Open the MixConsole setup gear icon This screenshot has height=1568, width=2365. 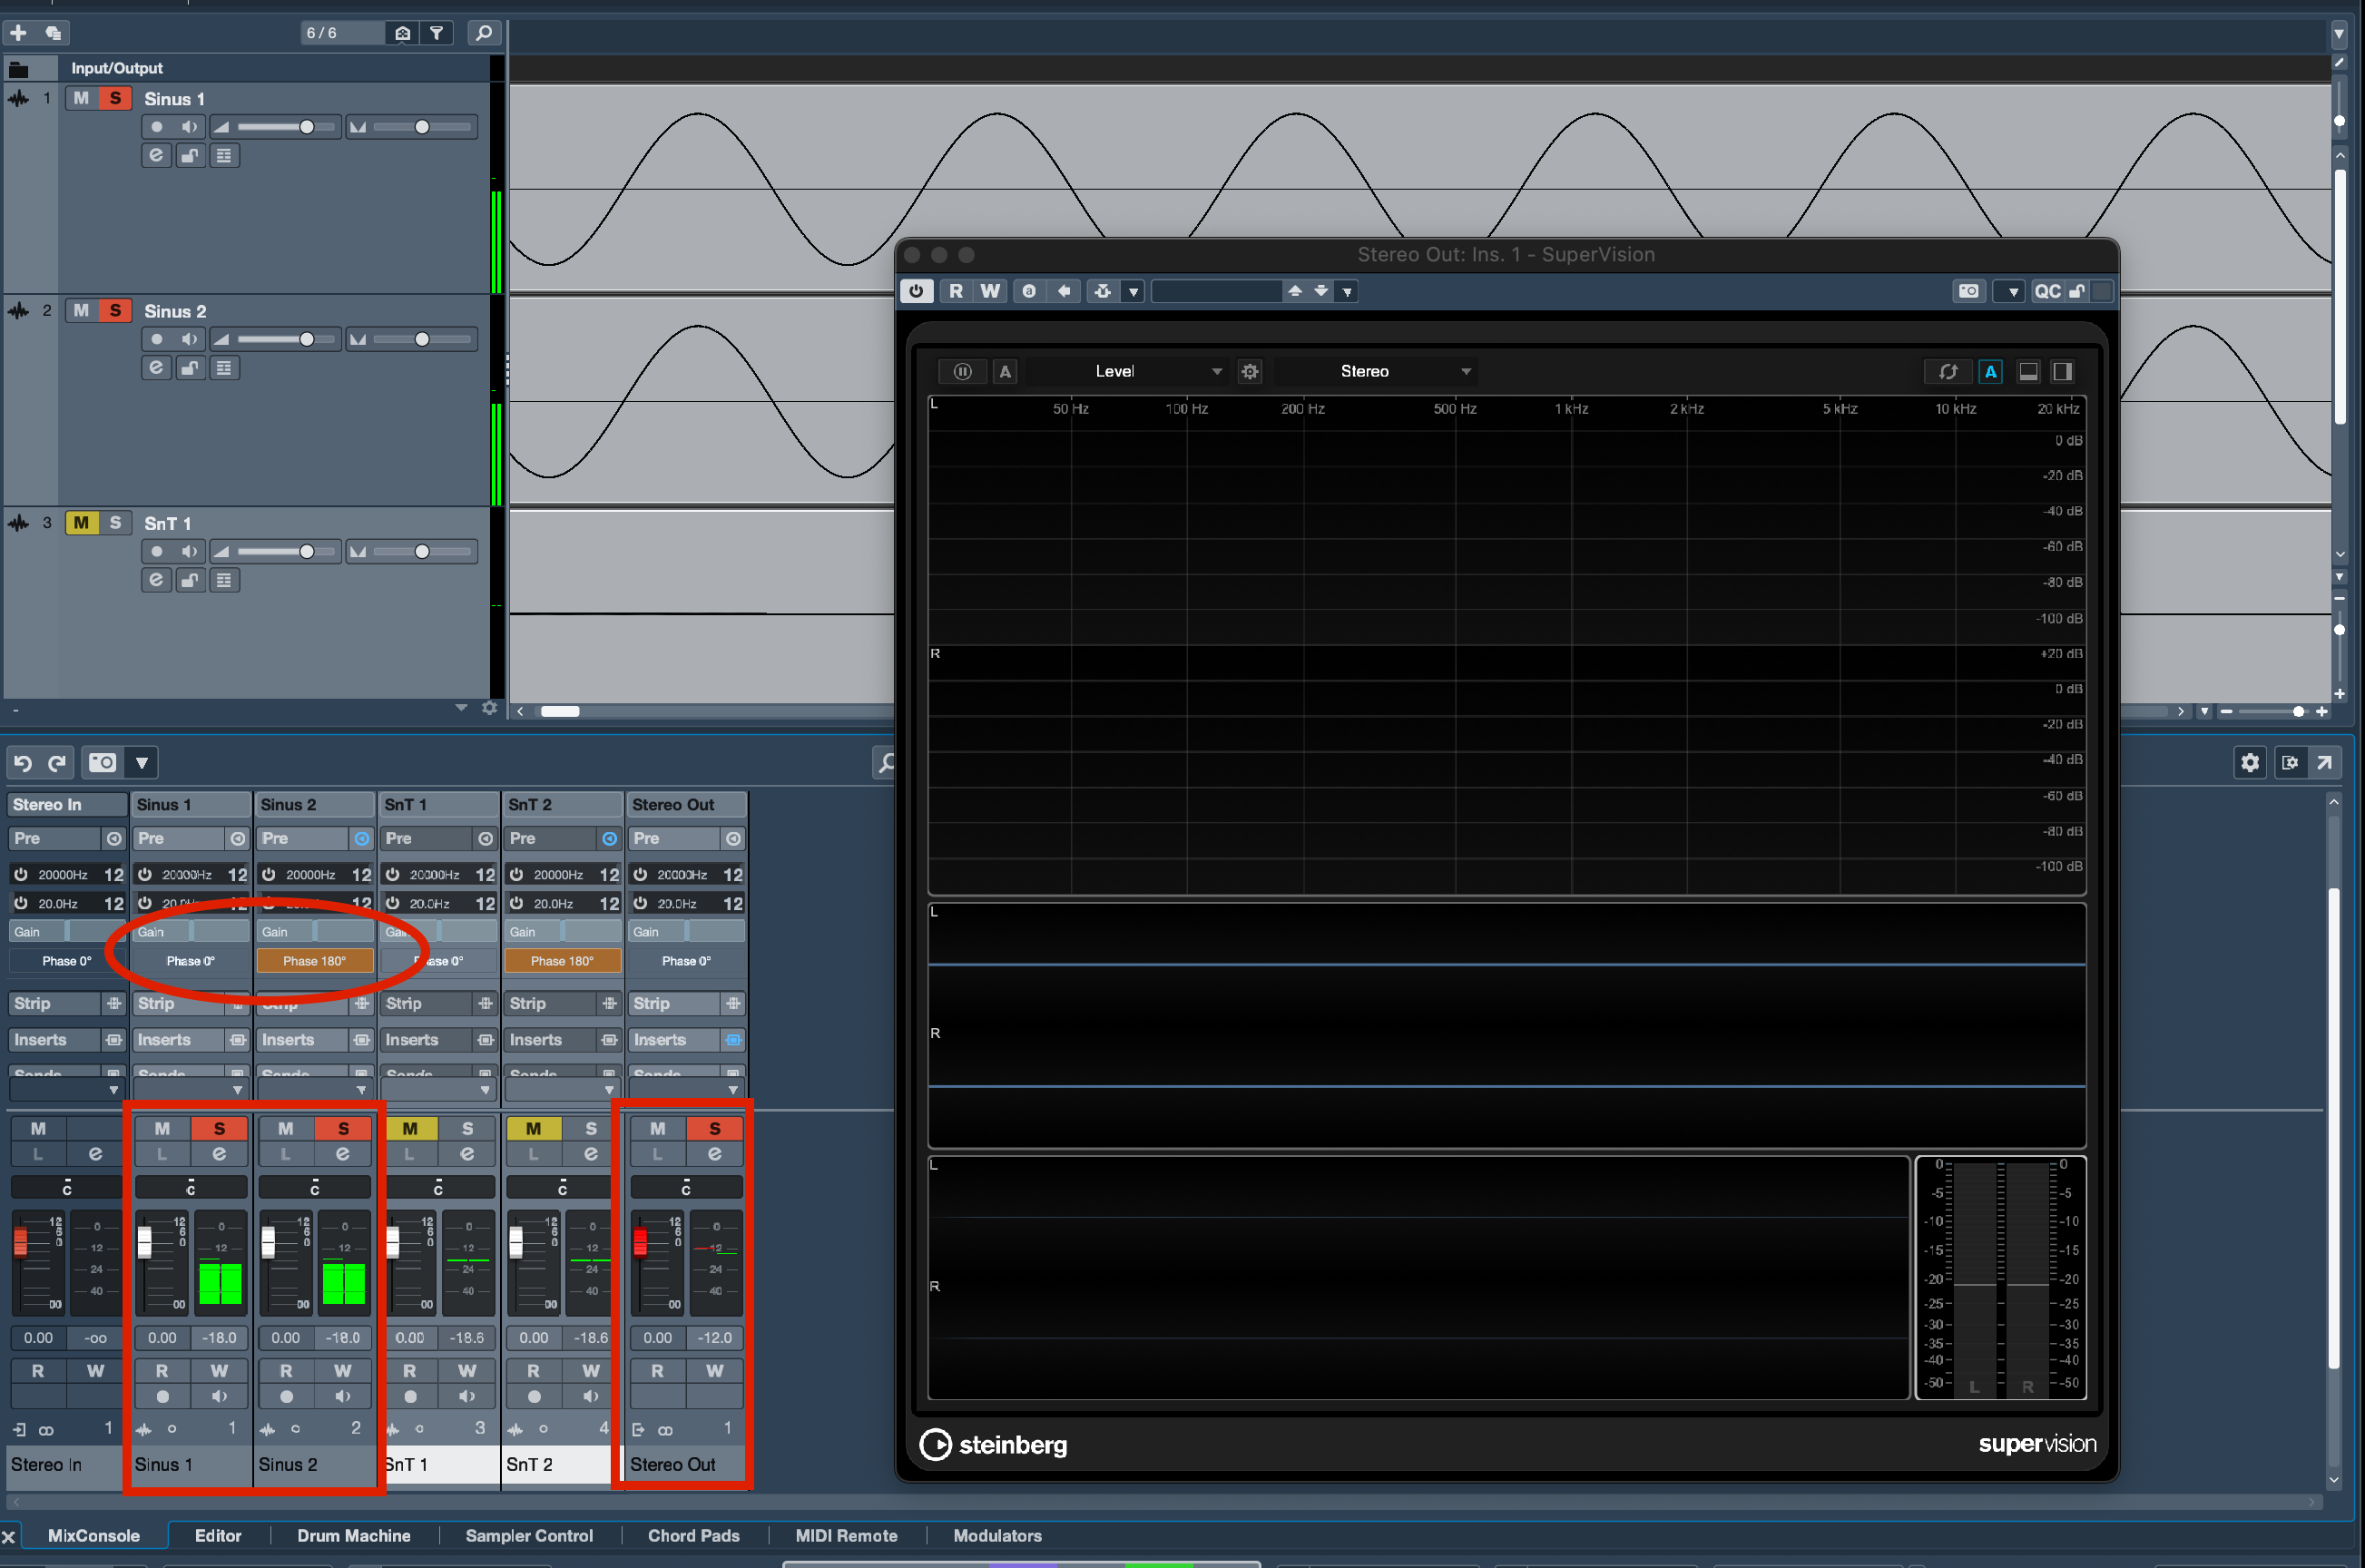[2249, 763]
